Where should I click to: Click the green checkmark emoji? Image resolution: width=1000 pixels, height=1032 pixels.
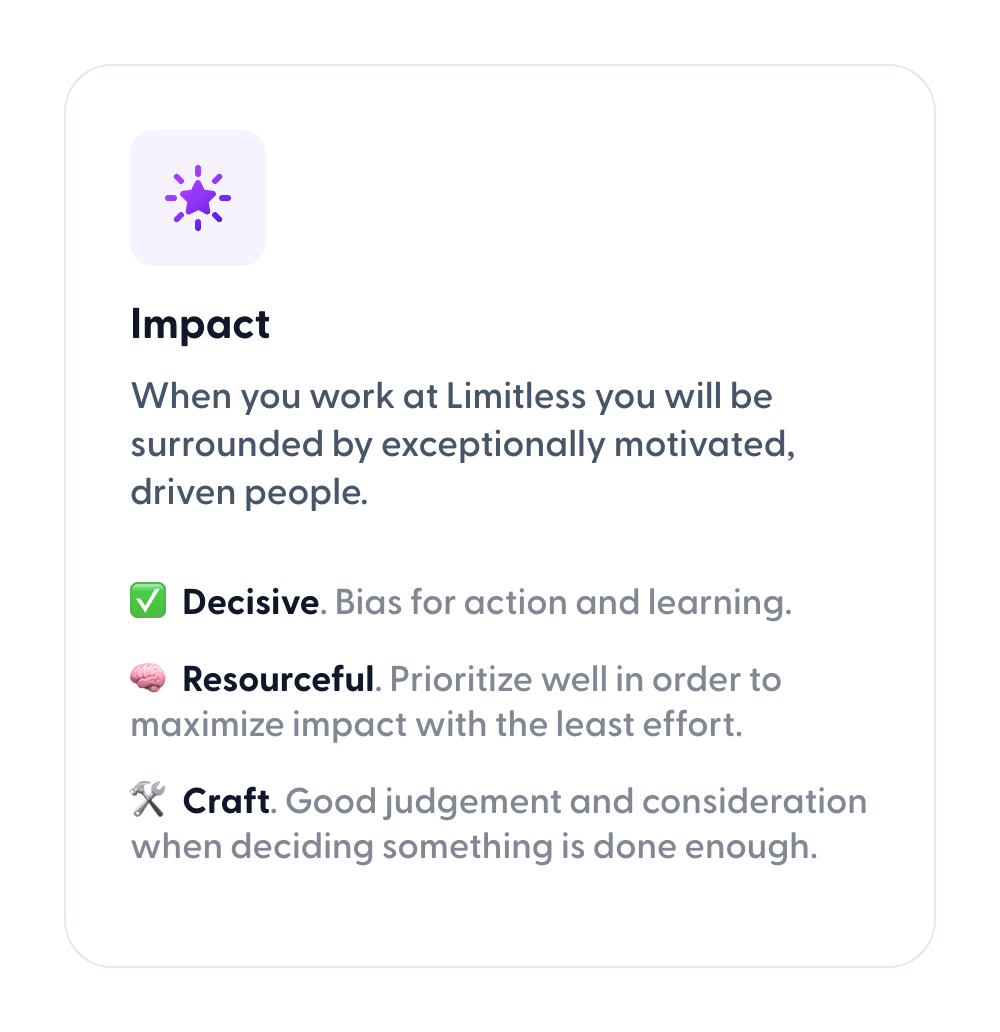[x=148, y=603]
